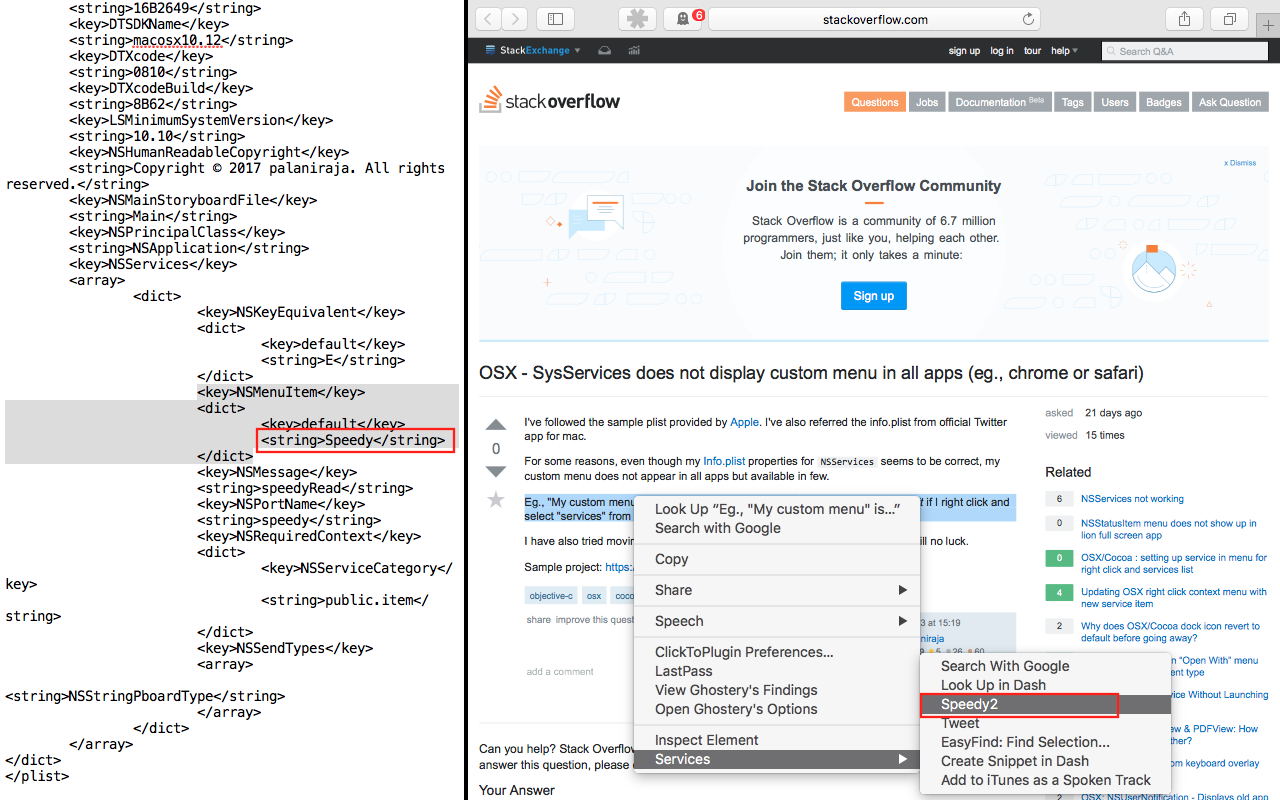Expand the help dropdown menu
Viewport: 1280px width, 800px height.
coord(1064,51)
